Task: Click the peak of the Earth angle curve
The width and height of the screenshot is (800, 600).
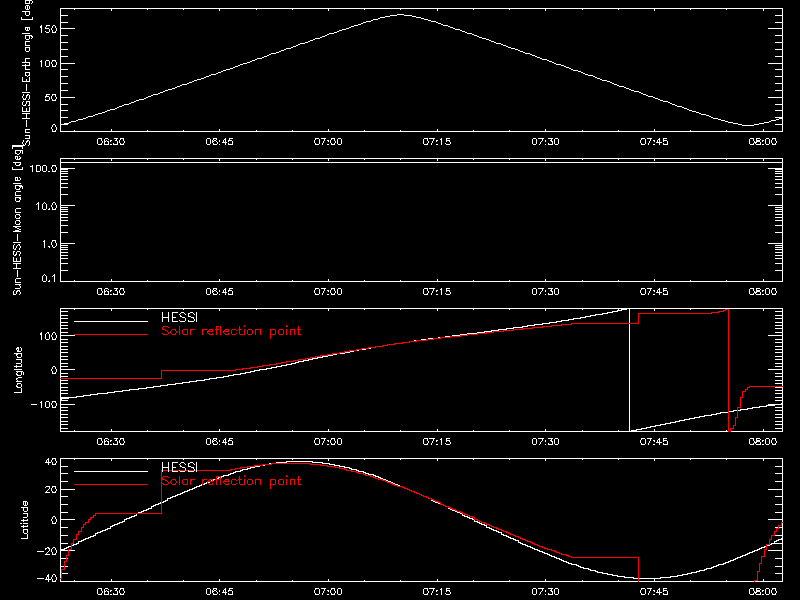Action: tap(400, 15)
